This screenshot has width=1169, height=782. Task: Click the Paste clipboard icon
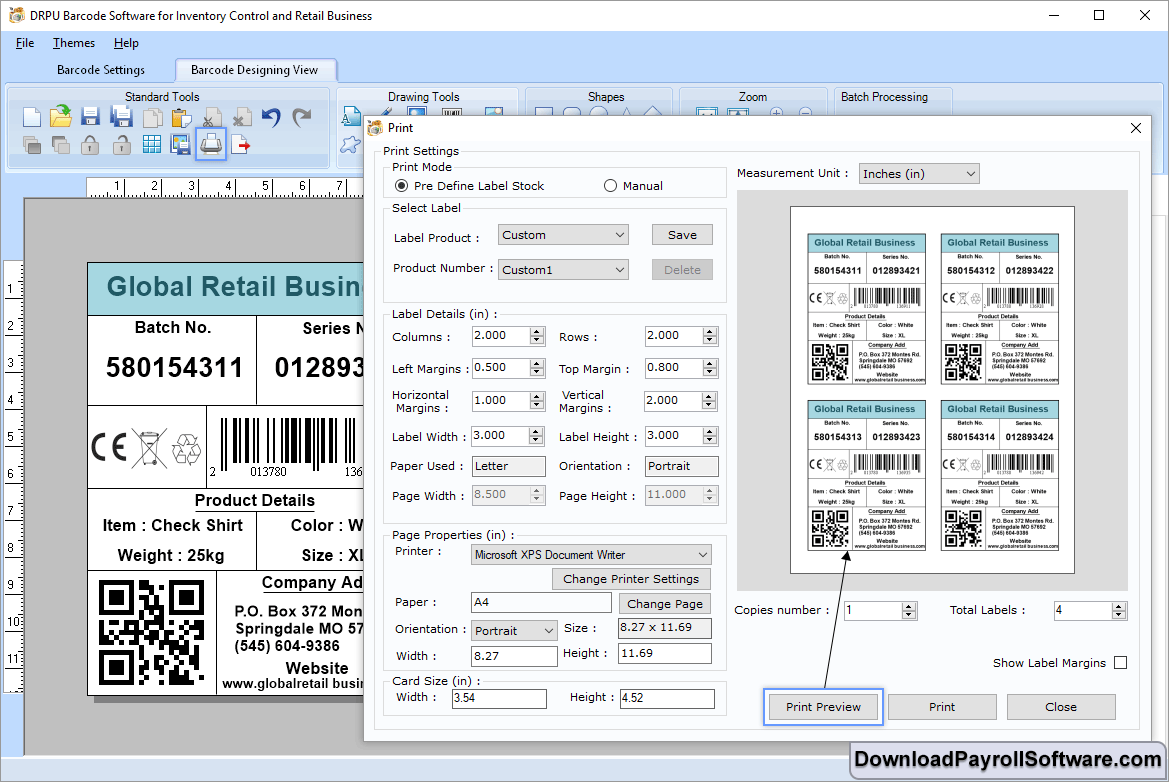pyautogui.click(x=181, y=118)
